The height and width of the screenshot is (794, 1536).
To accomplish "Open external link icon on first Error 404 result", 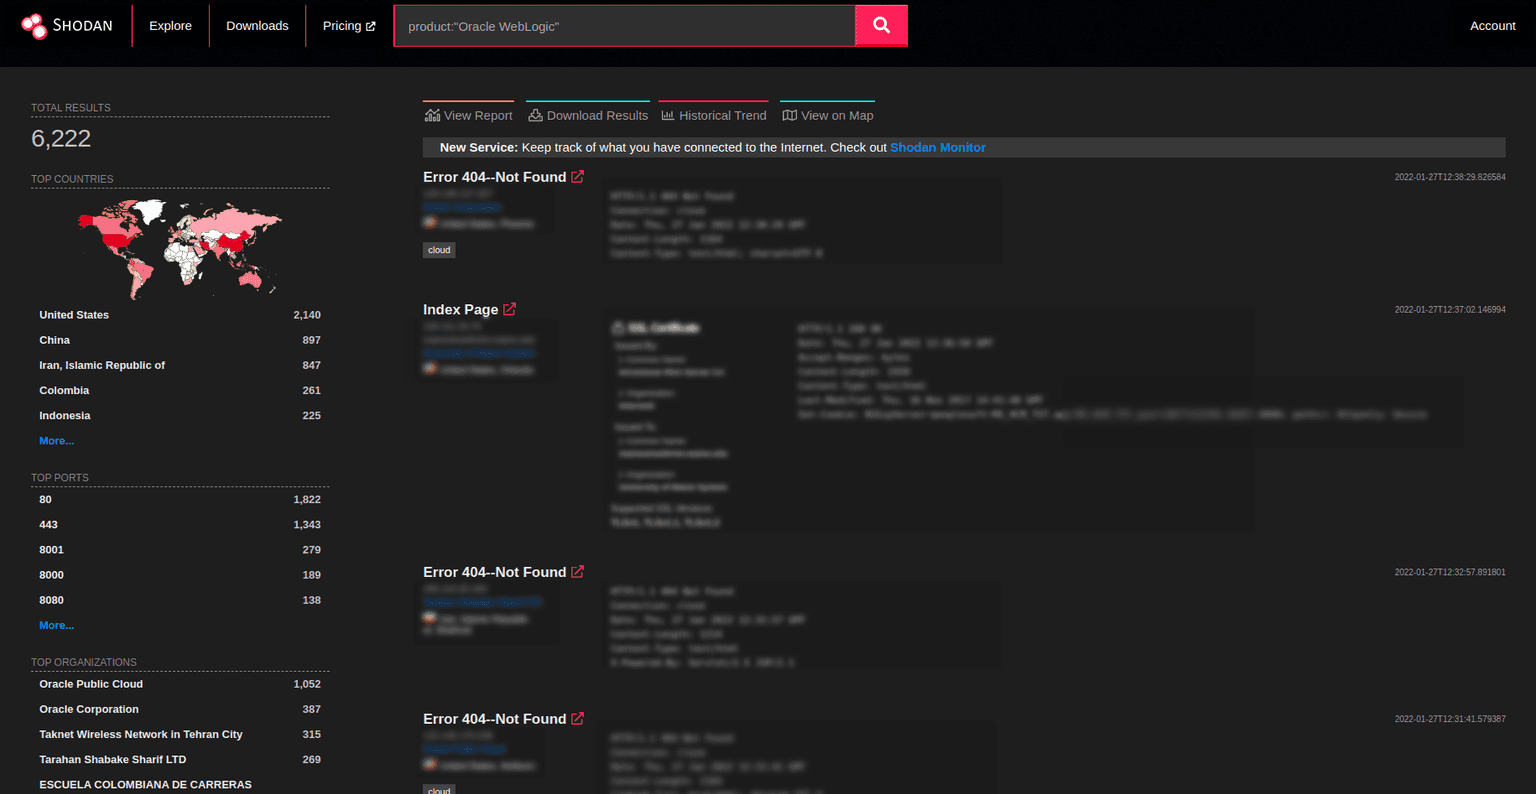I will [x=578, y=177].
